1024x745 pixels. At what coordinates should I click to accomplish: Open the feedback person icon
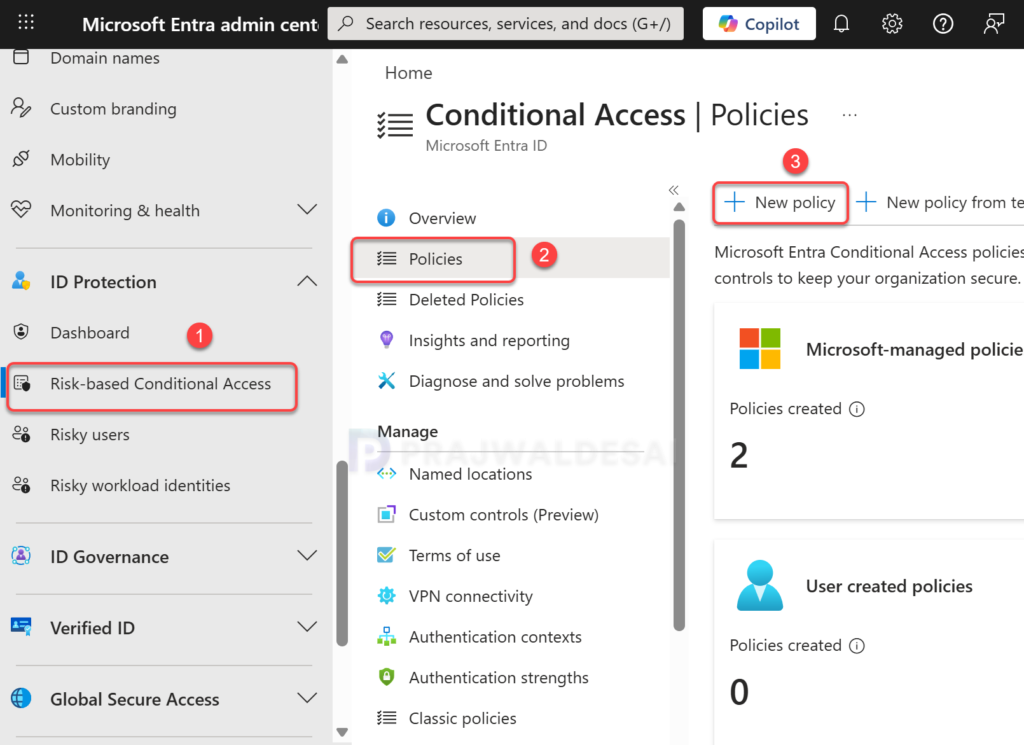993,24
